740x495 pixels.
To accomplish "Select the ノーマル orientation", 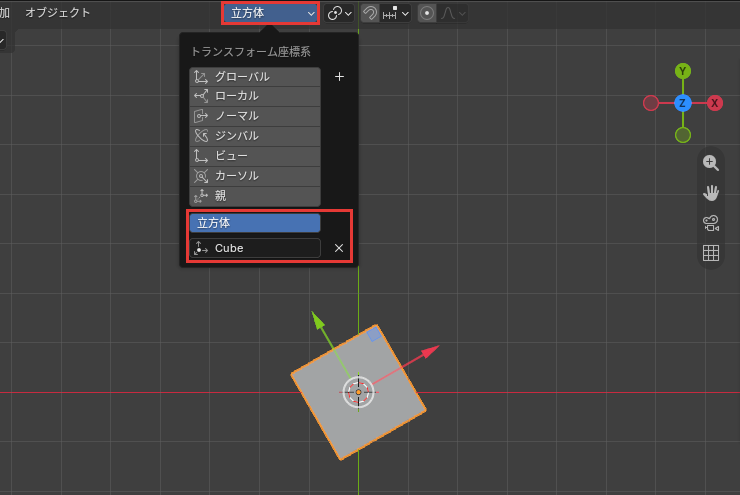I will [255, 116].
